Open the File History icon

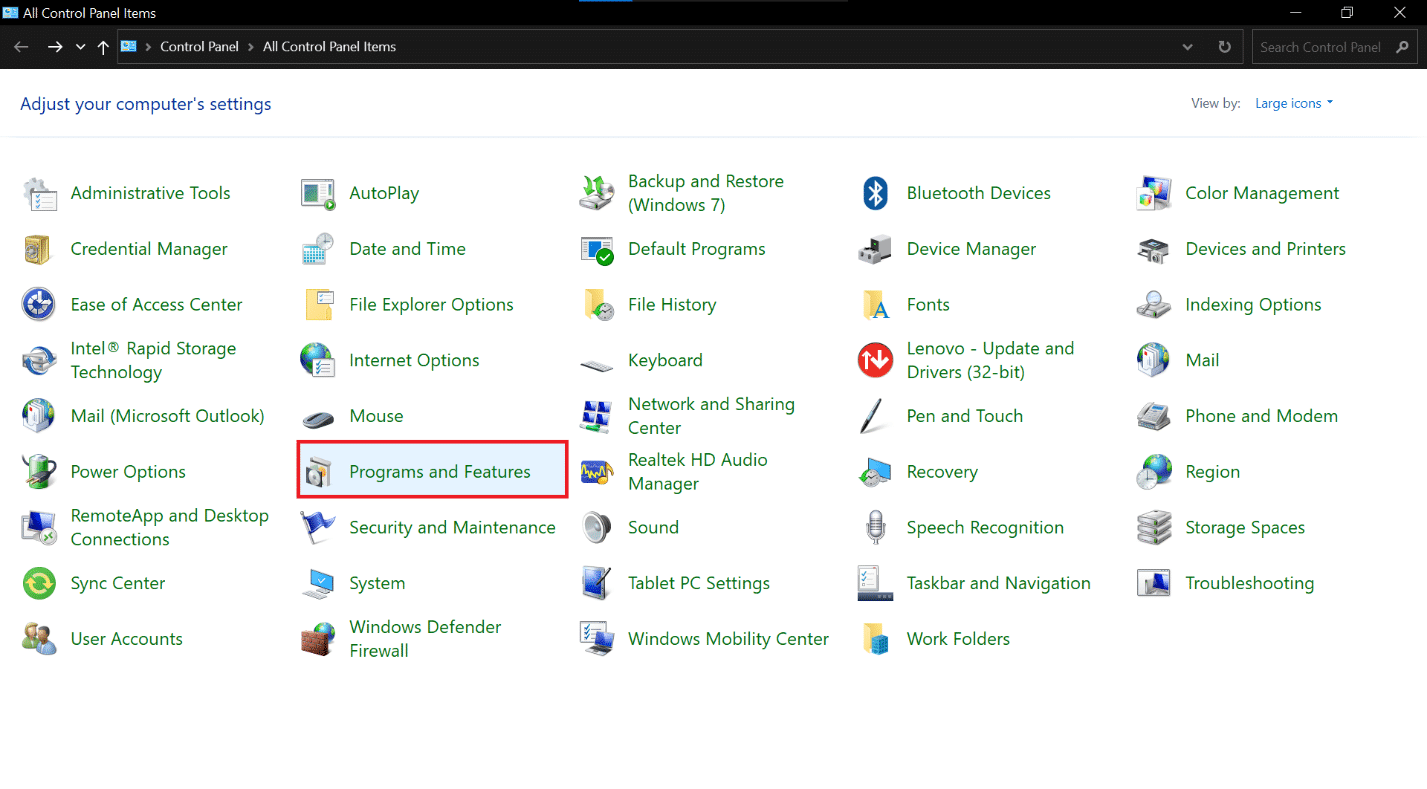point(597,305)
